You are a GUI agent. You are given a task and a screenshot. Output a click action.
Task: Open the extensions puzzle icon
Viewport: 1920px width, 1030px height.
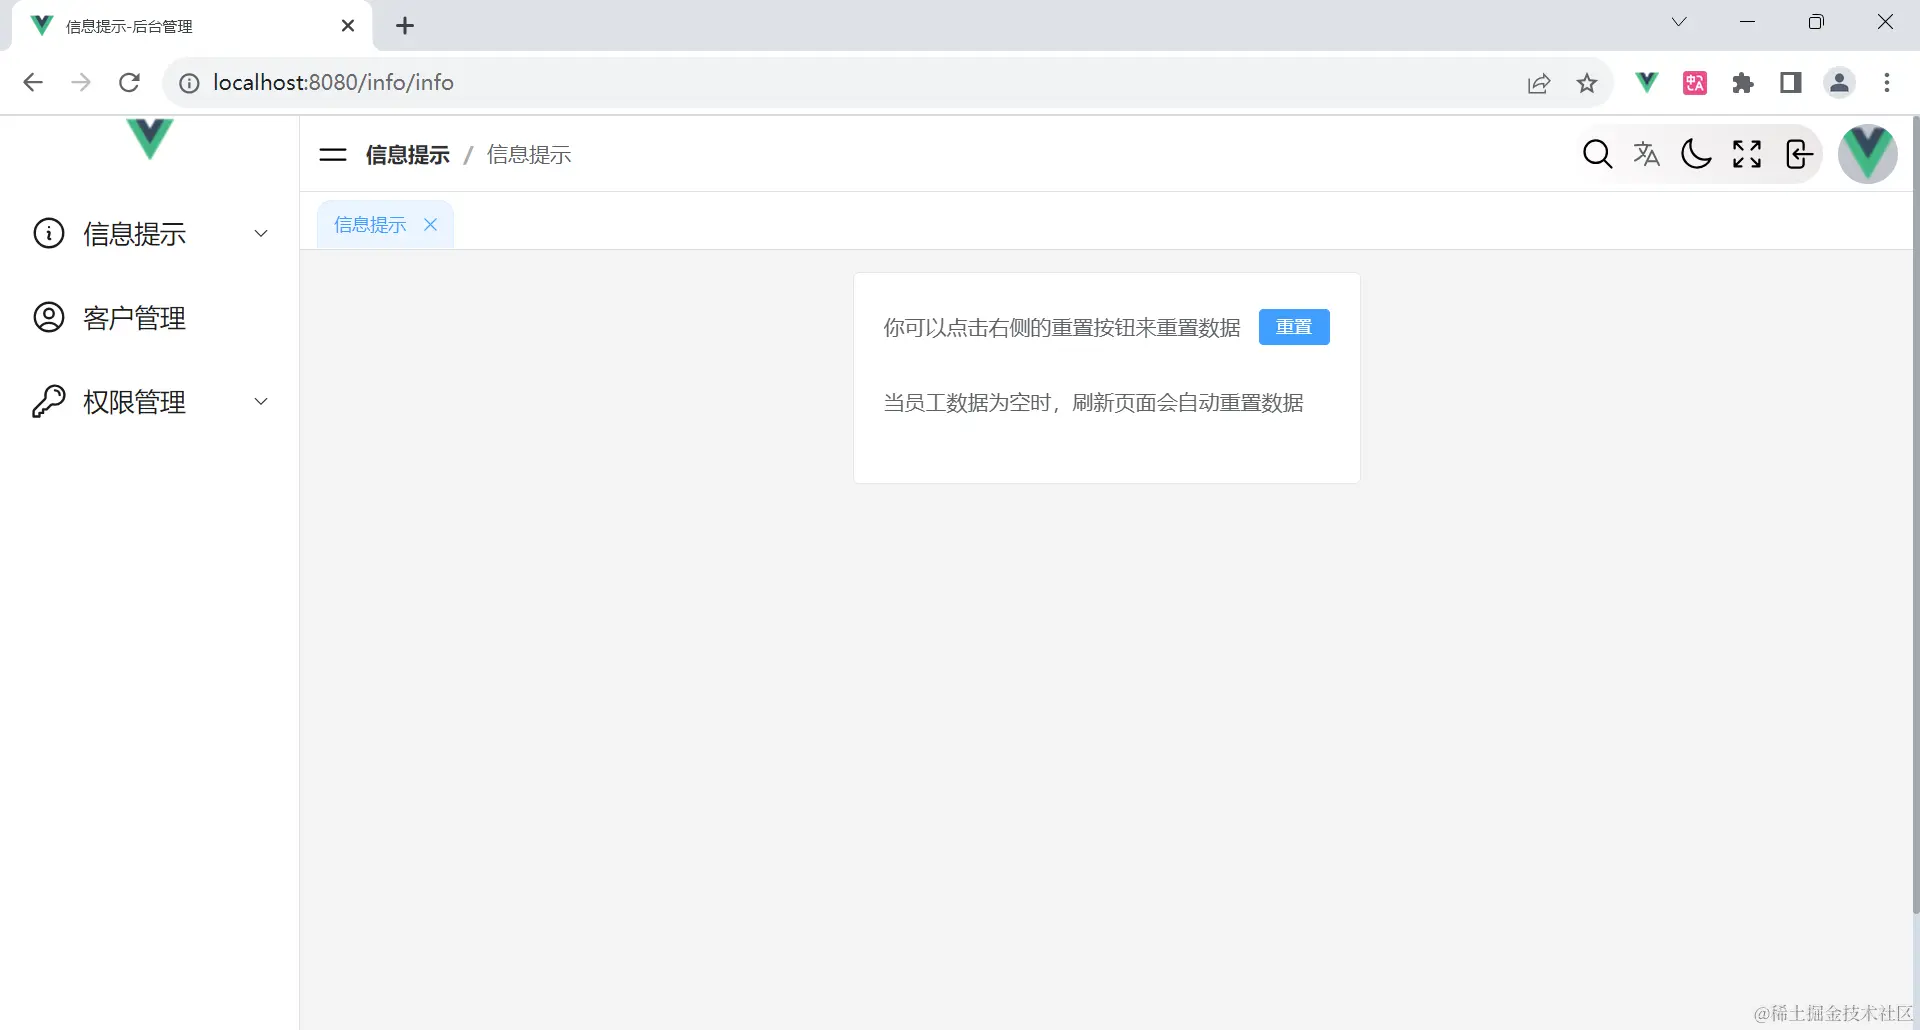[1743, 83]
